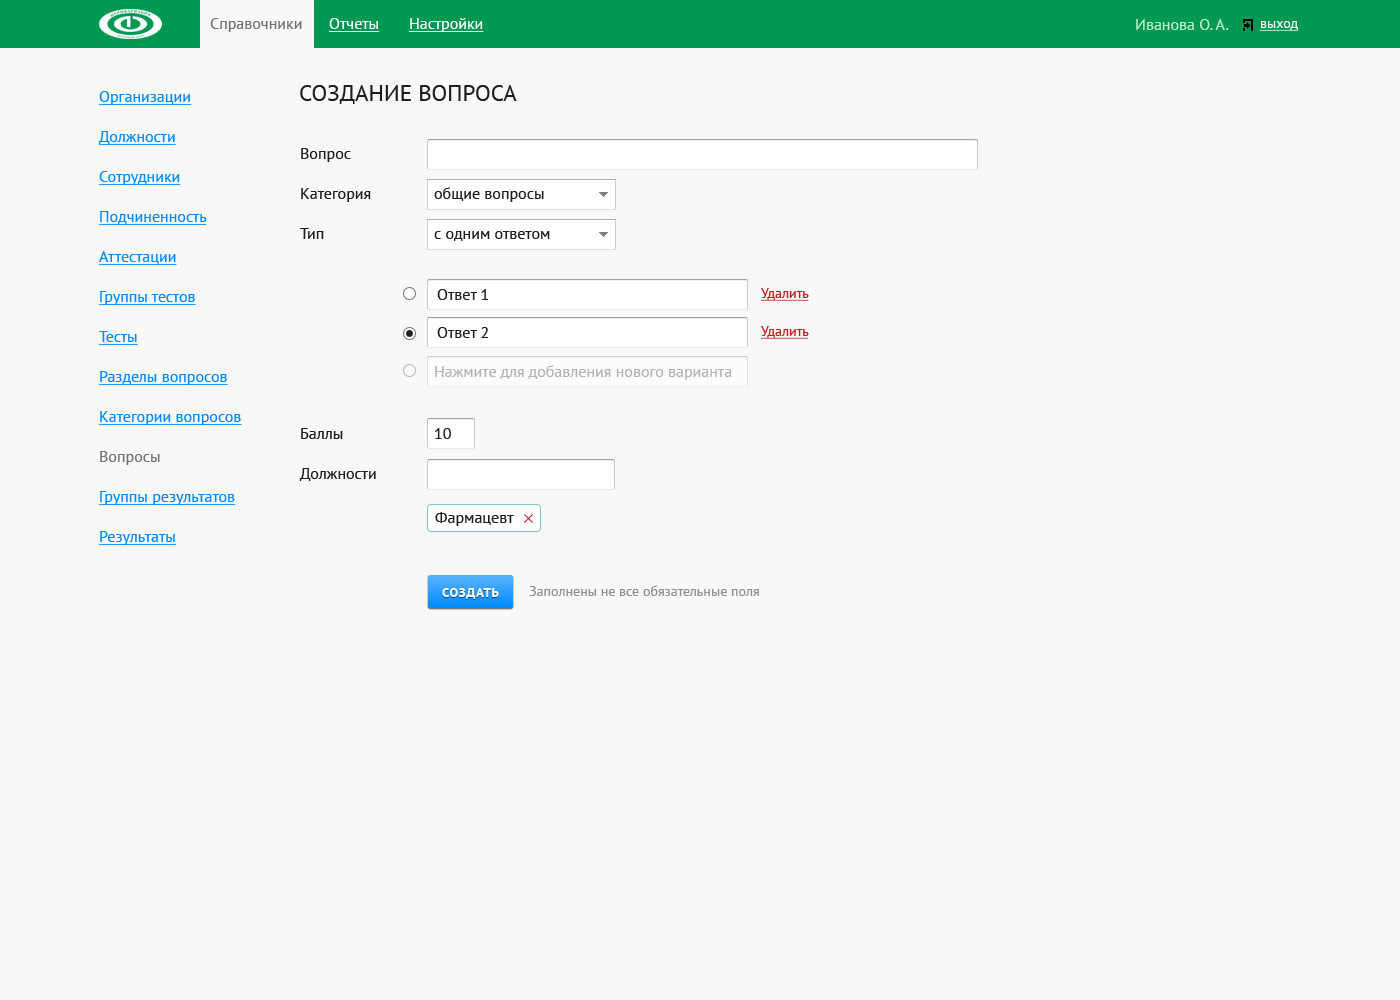The height and width of the screenshot is (1000, 1400).
Task: Expand the Тип dropdown selector
Action: (x=520, y=234)
